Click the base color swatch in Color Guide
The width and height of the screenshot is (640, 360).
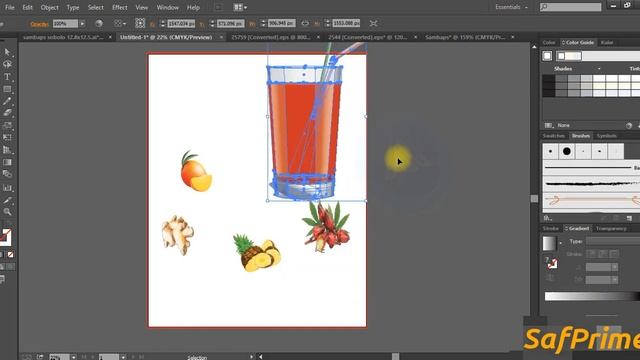point(547,56)
